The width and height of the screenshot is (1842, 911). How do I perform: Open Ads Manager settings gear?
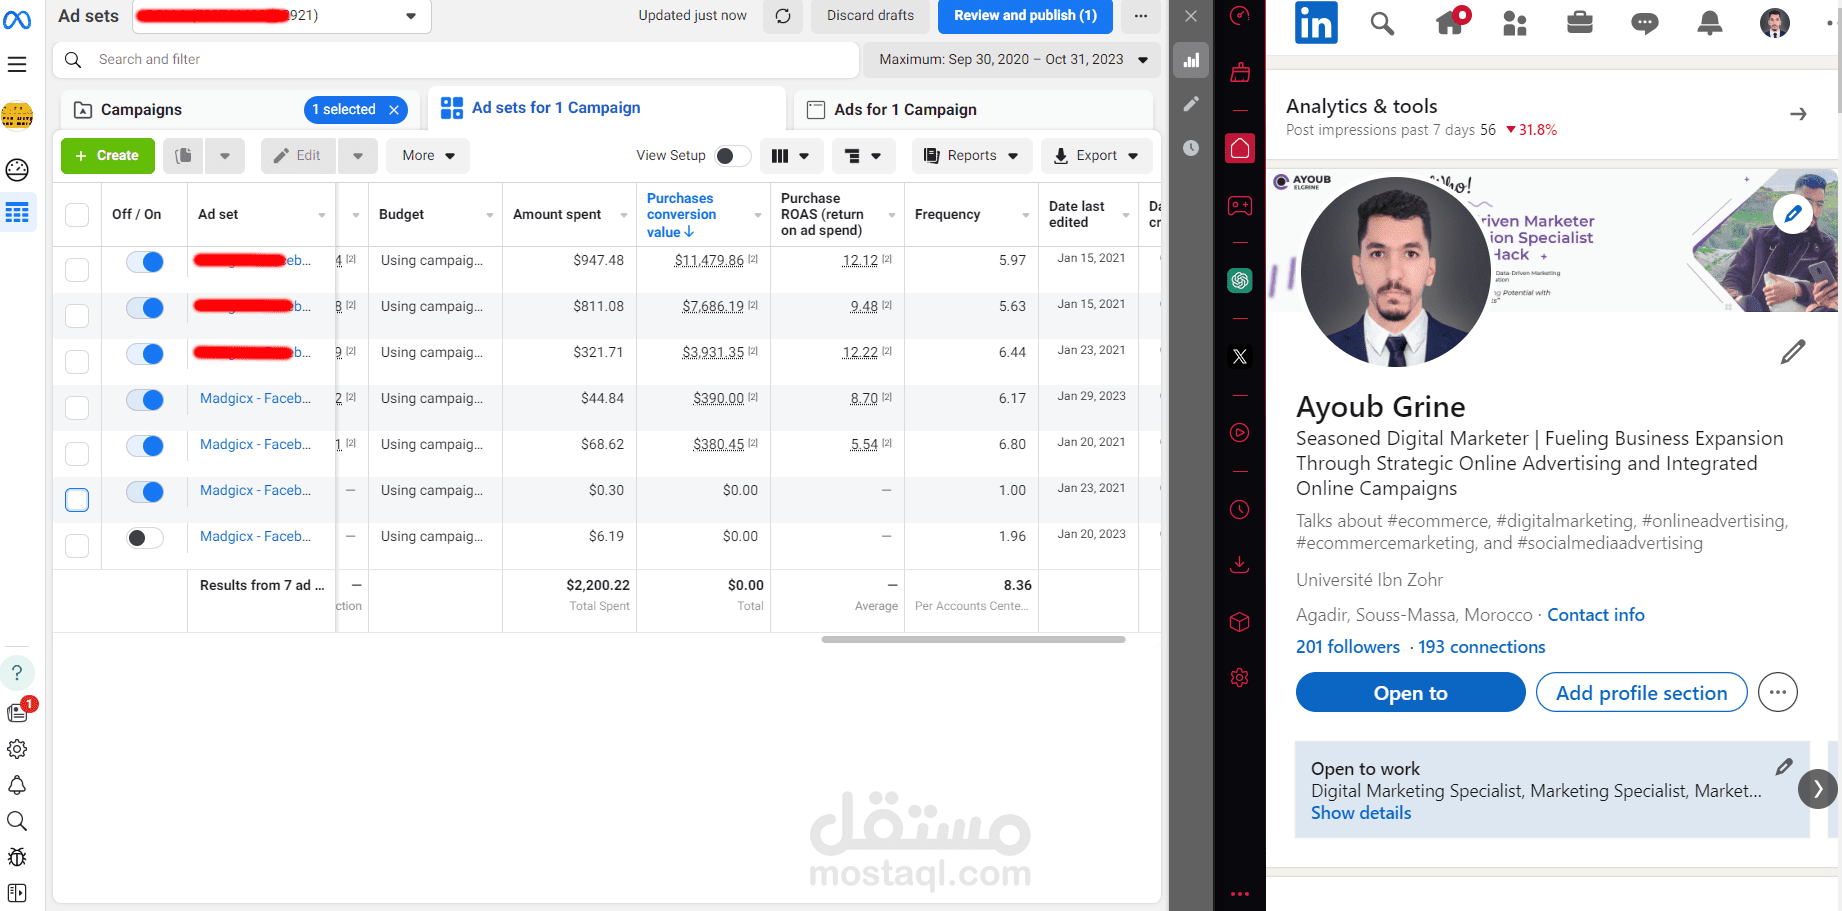point(17,749)
